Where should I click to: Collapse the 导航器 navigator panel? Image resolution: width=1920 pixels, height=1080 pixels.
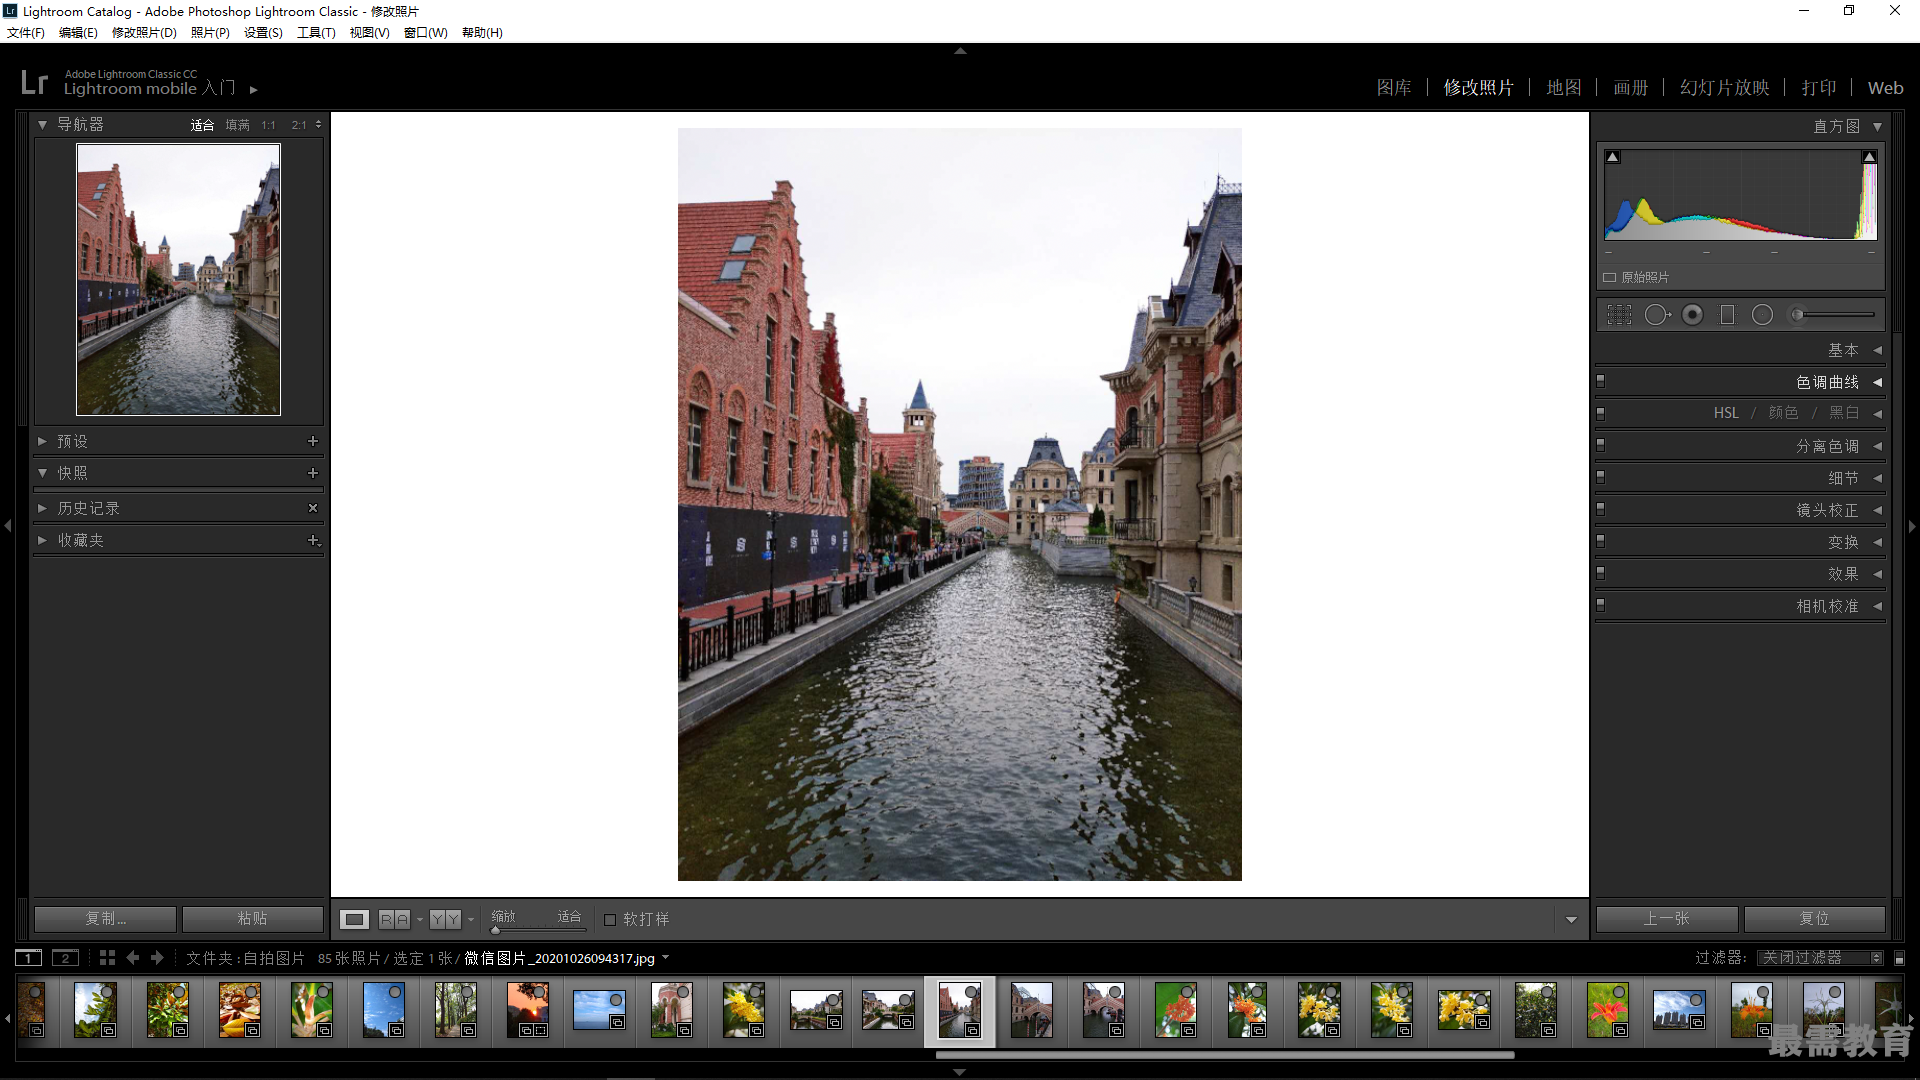[42, 125]
